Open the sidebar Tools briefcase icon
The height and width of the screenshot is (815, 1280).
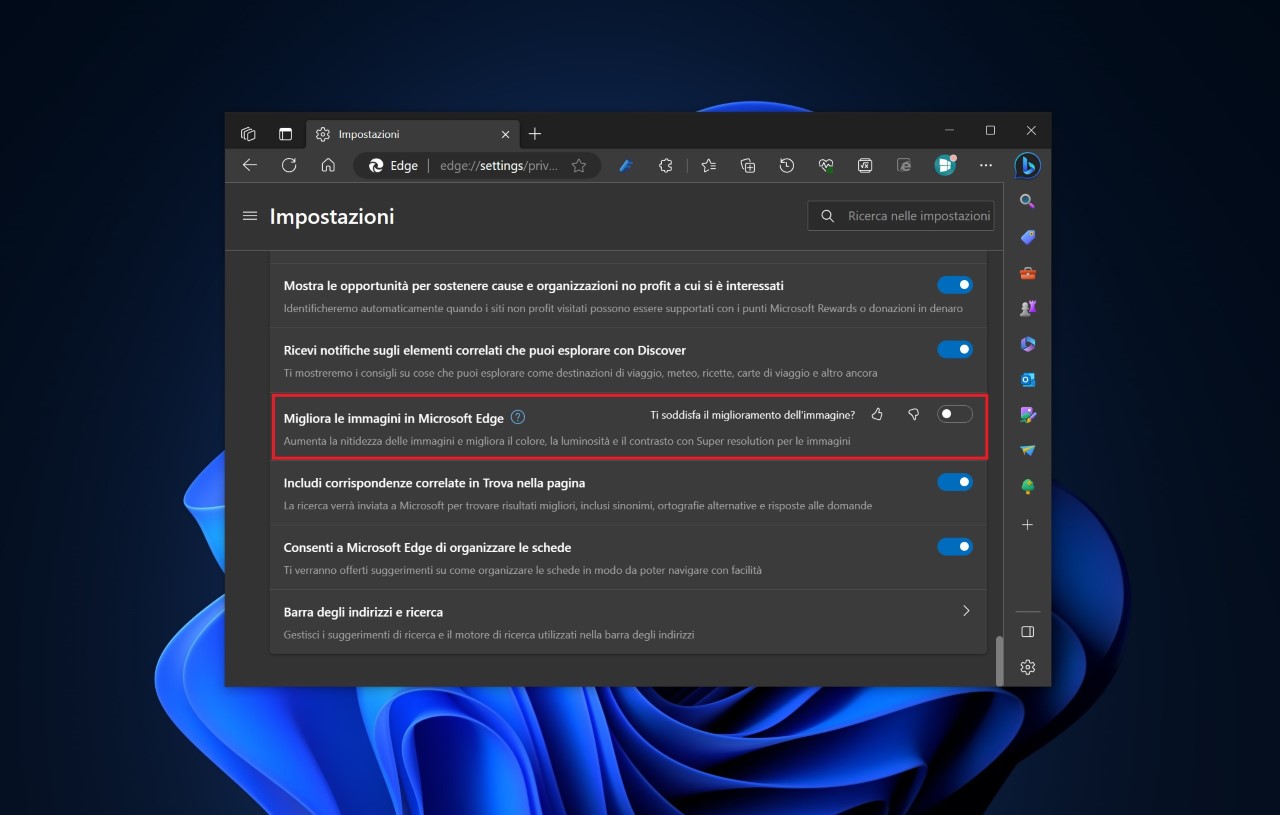[1027, 273]
